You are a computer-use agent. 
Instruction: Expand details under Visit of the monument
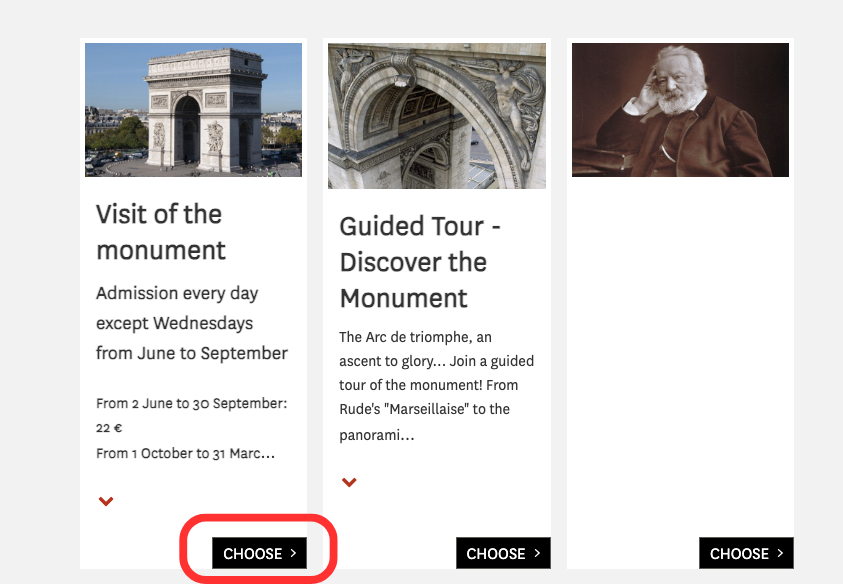[x=106, y=501]
